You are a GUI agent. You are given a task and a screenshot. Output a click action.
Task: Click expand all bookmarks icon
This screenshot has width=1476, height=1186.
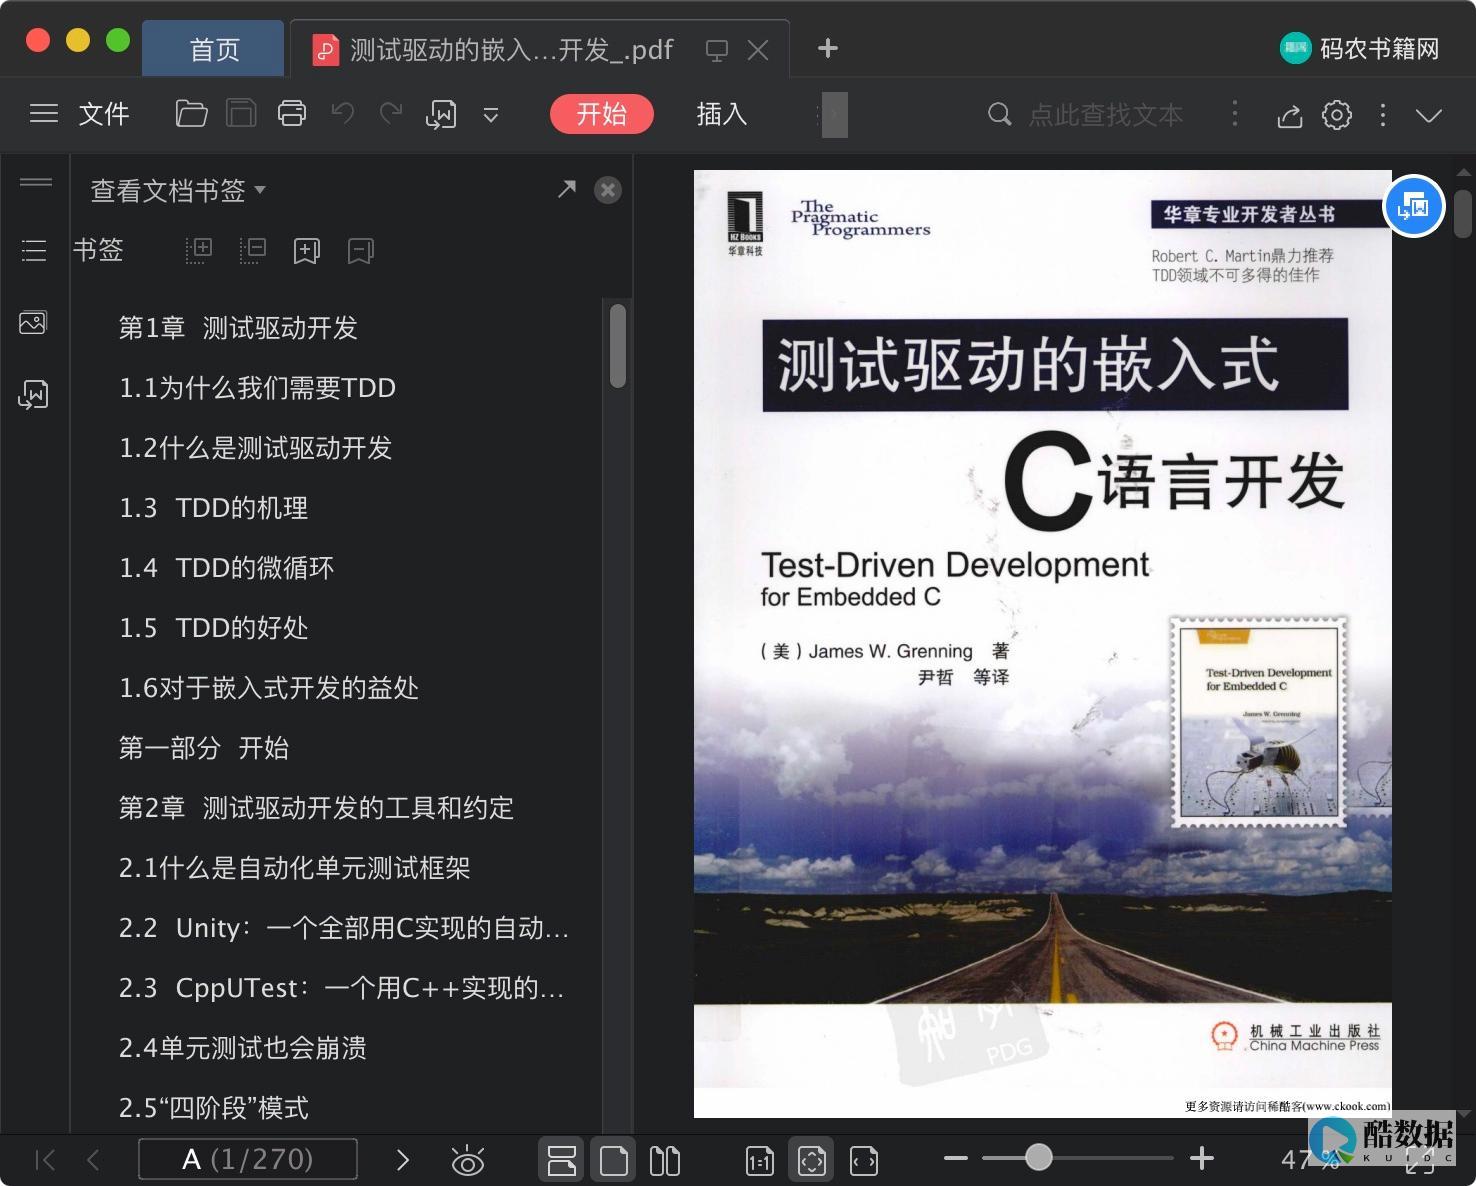(x=199, y=250)
